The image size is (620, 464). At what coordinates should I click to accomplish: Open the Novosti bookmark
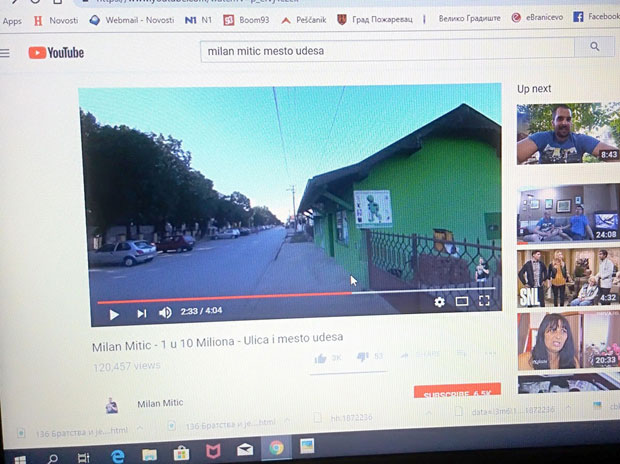(55, 20)
